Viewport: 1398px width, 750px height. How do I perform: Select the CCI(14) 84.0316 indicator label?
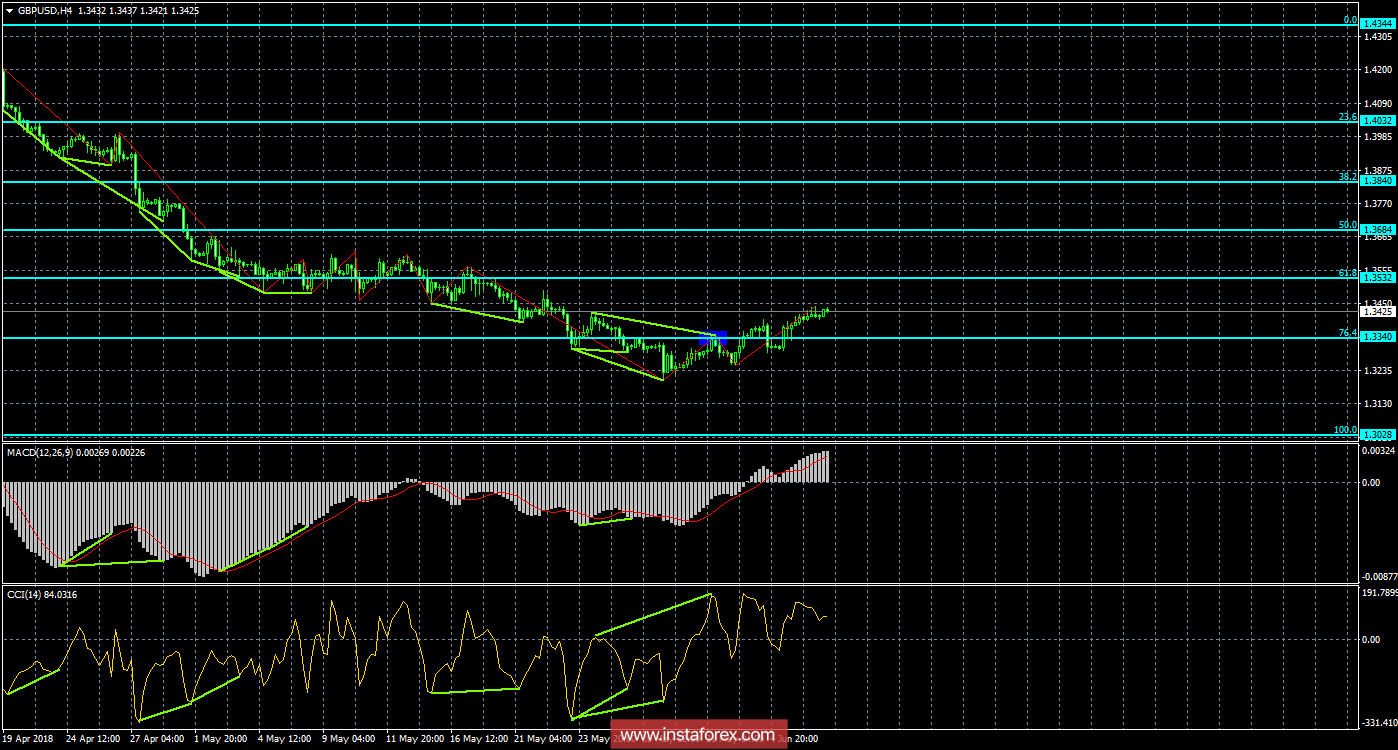click(41, 595)
